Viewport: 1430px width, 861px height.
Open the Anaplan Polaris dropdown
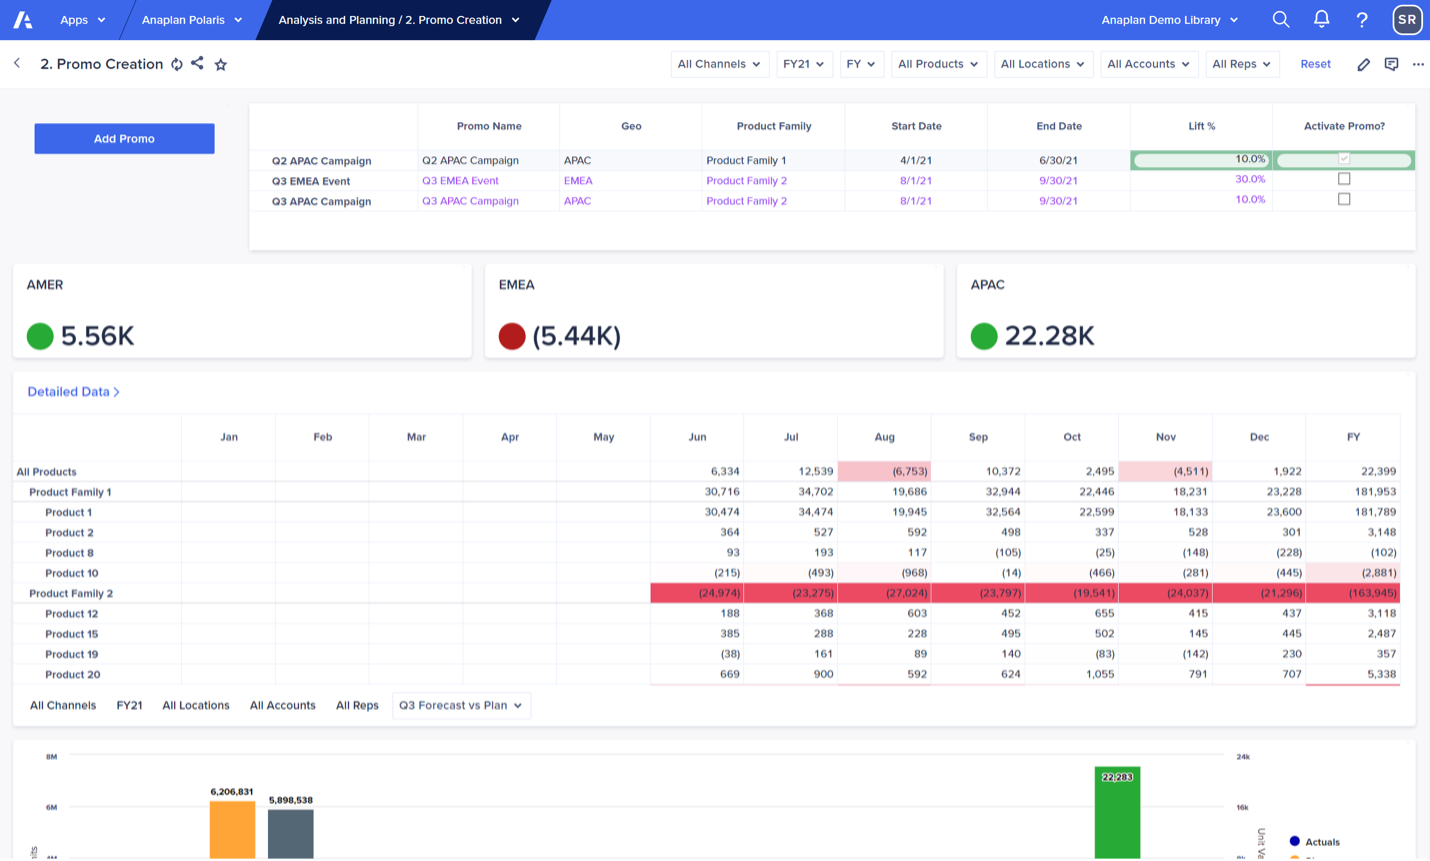pos(191,20)
